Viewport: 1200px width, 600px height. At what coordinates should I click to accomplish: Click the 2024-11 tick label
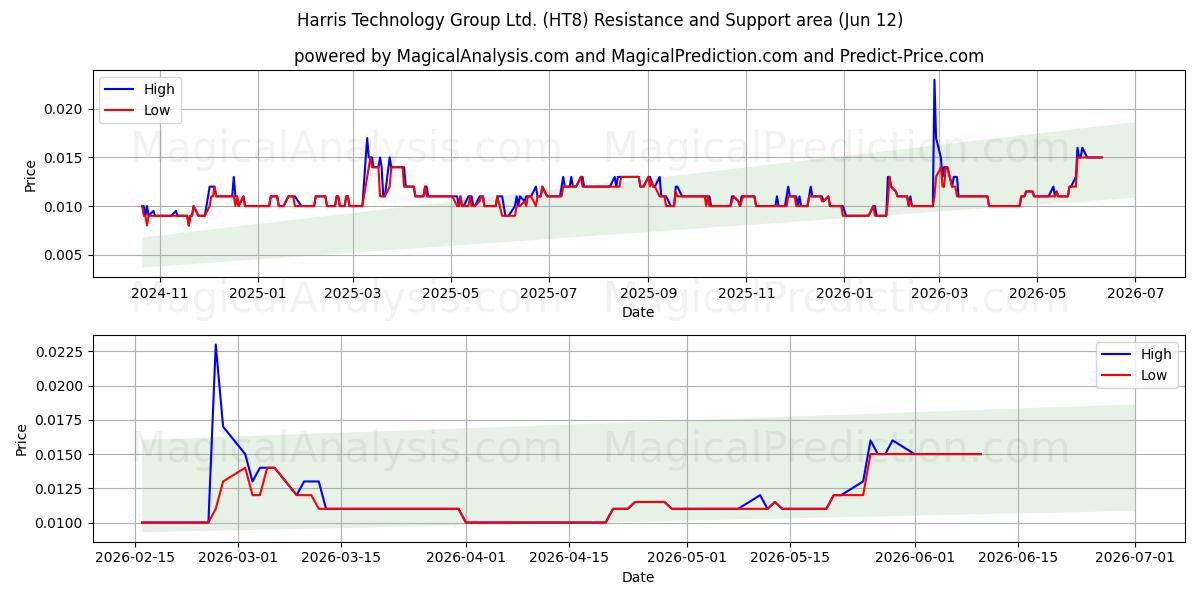(161, 293)
